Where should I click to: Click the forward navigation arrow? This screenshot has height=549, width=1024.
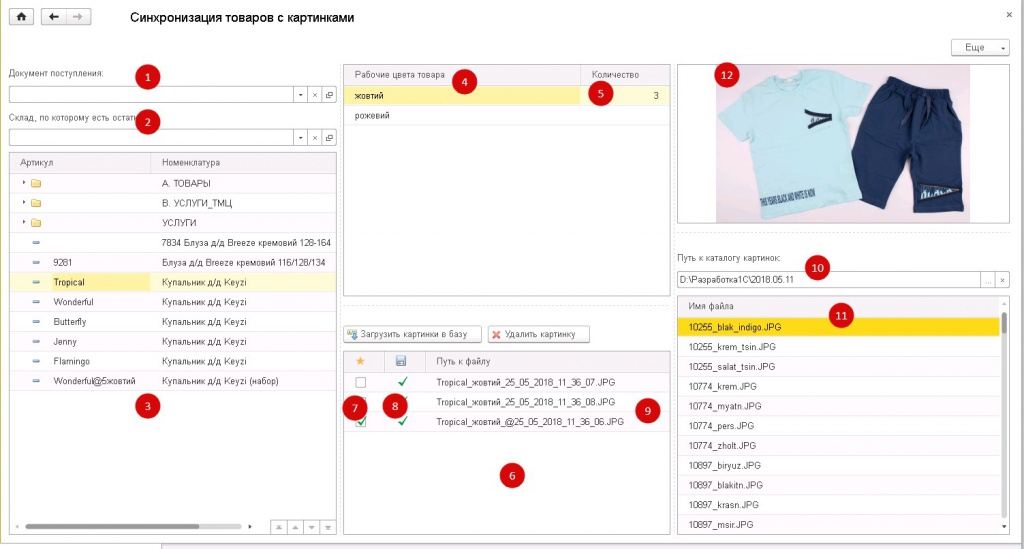coord(78,17)
